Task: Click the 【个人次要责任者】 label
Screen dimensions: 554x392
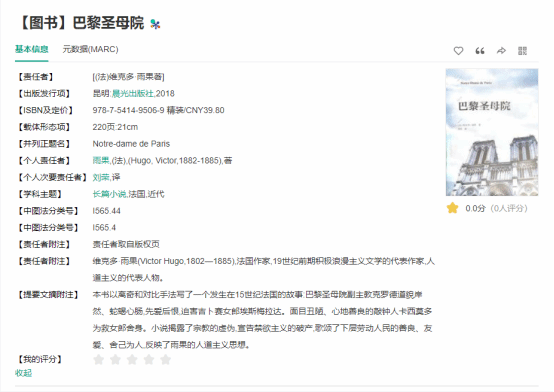Action: click(x=53, y=177)
